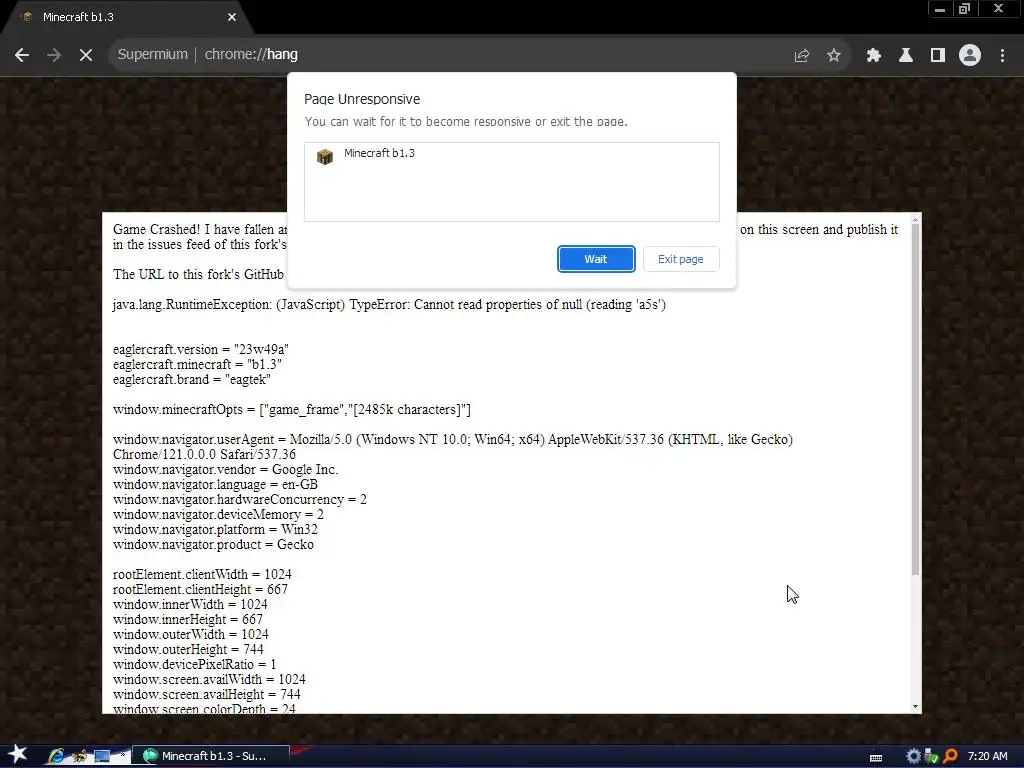Image resolution: width=1024 pixels, height=768 pixels.
Task: Toggle the browser side panel
Action: [x=938, y=56]
